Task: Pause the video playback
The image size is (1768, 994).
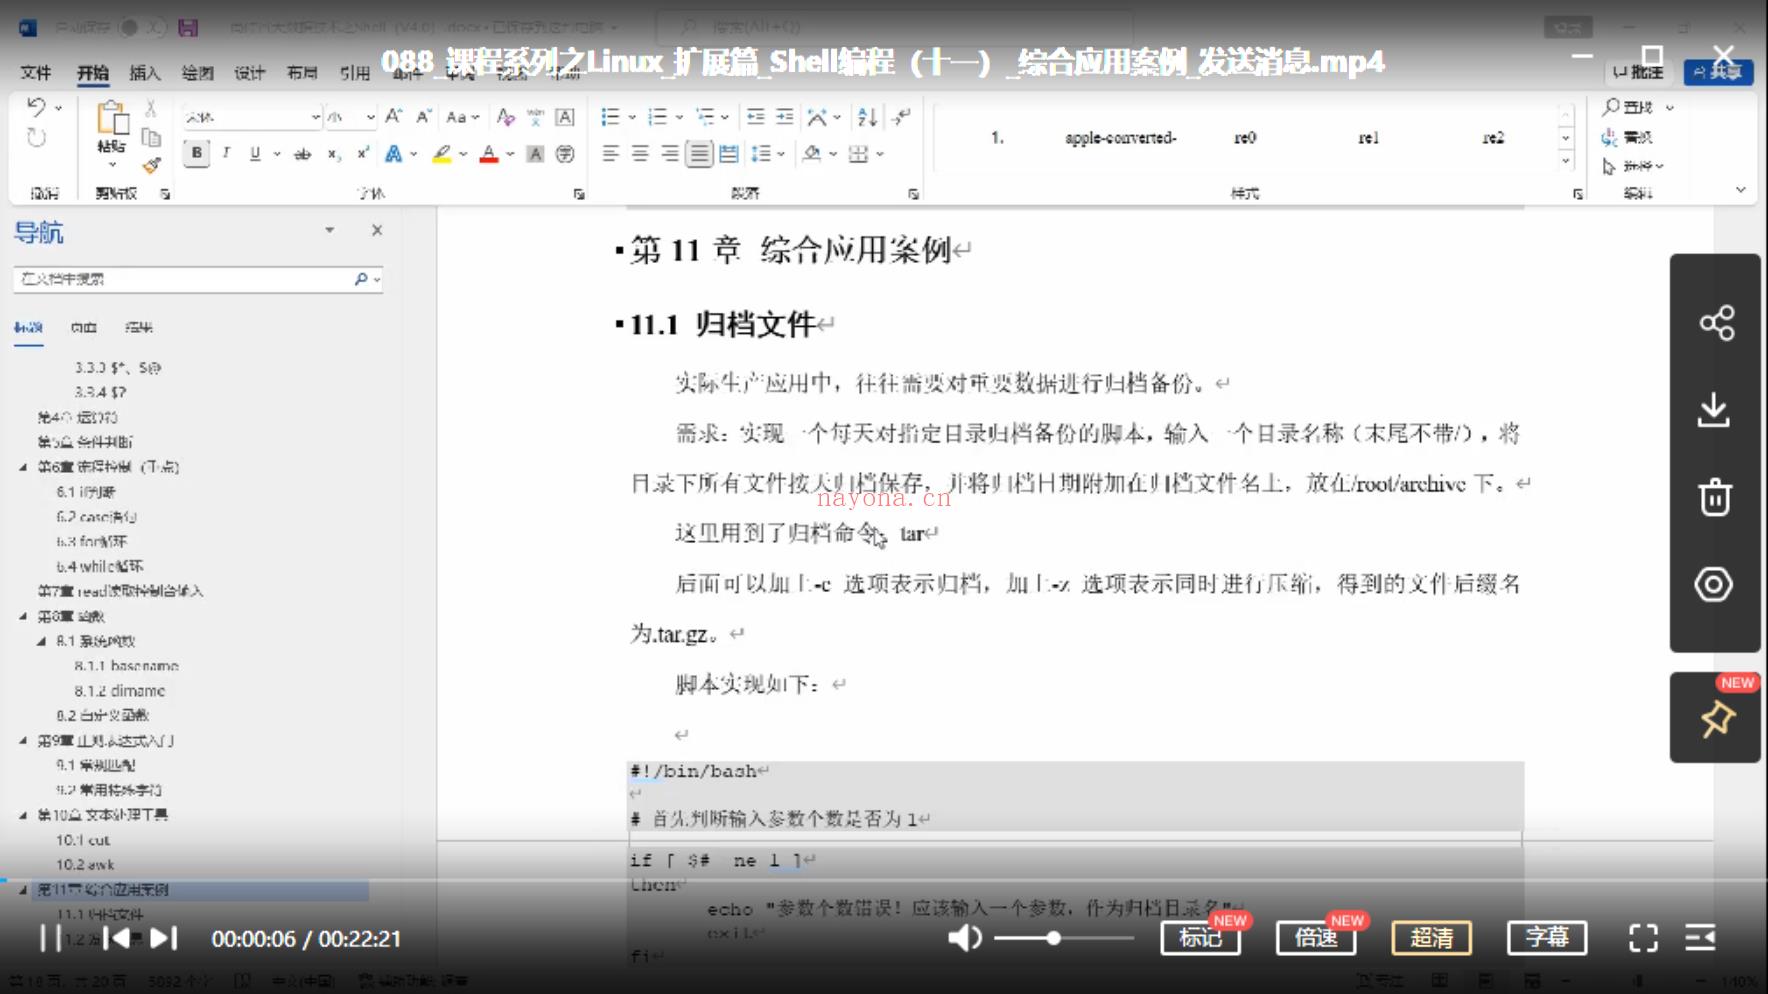Action: tap(50, 938)
